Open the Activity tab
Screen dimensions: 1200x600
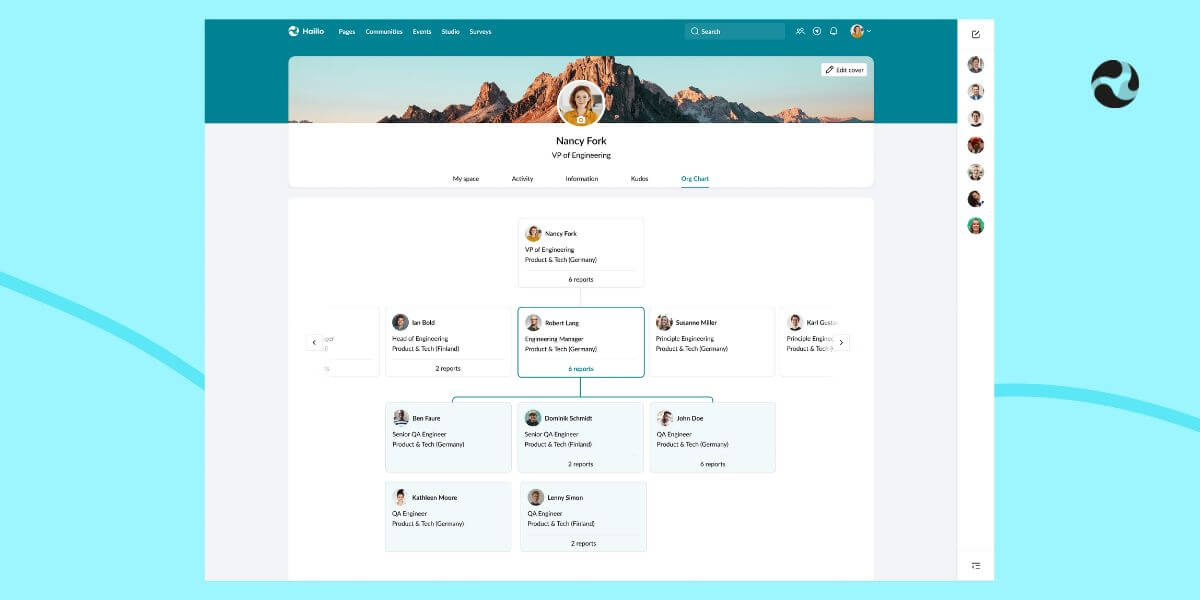pos(522,179)
